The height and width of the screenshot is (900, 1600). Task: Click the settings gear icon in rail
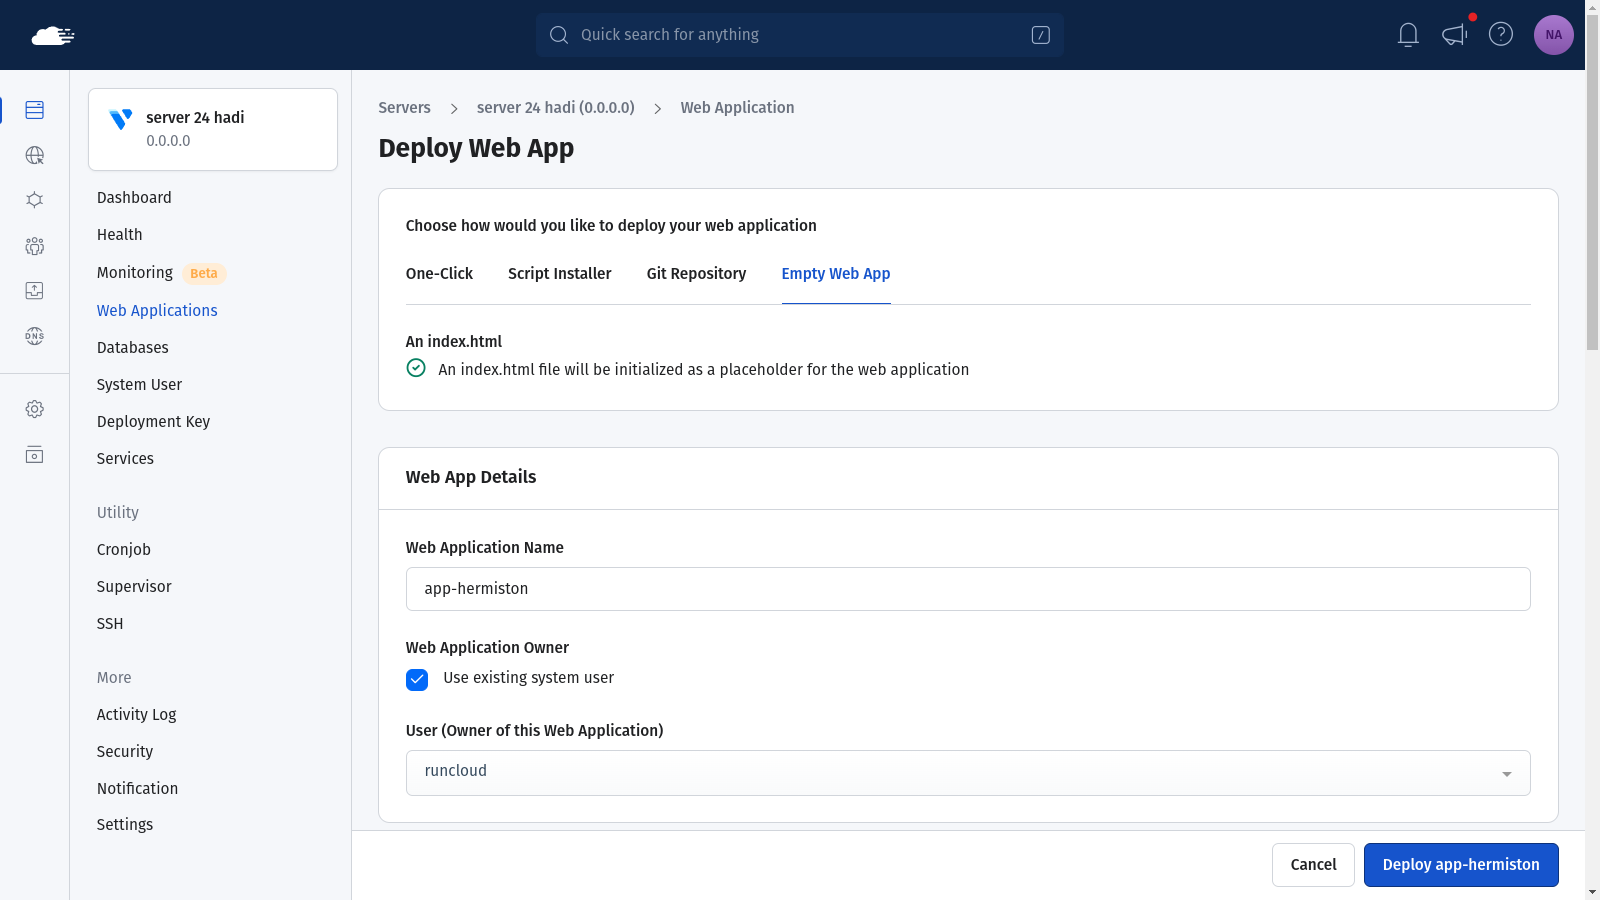(35, 409)
